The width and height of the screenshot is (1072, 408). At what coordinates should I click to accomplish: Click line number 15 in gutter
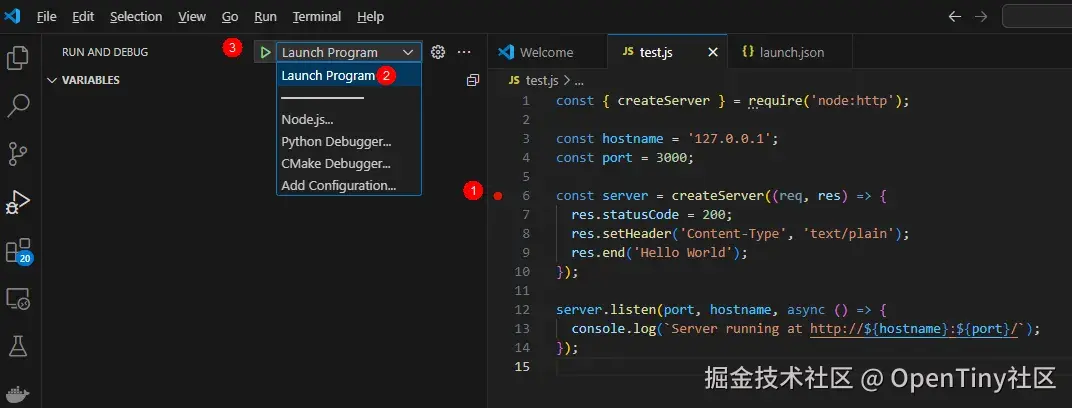522,367
